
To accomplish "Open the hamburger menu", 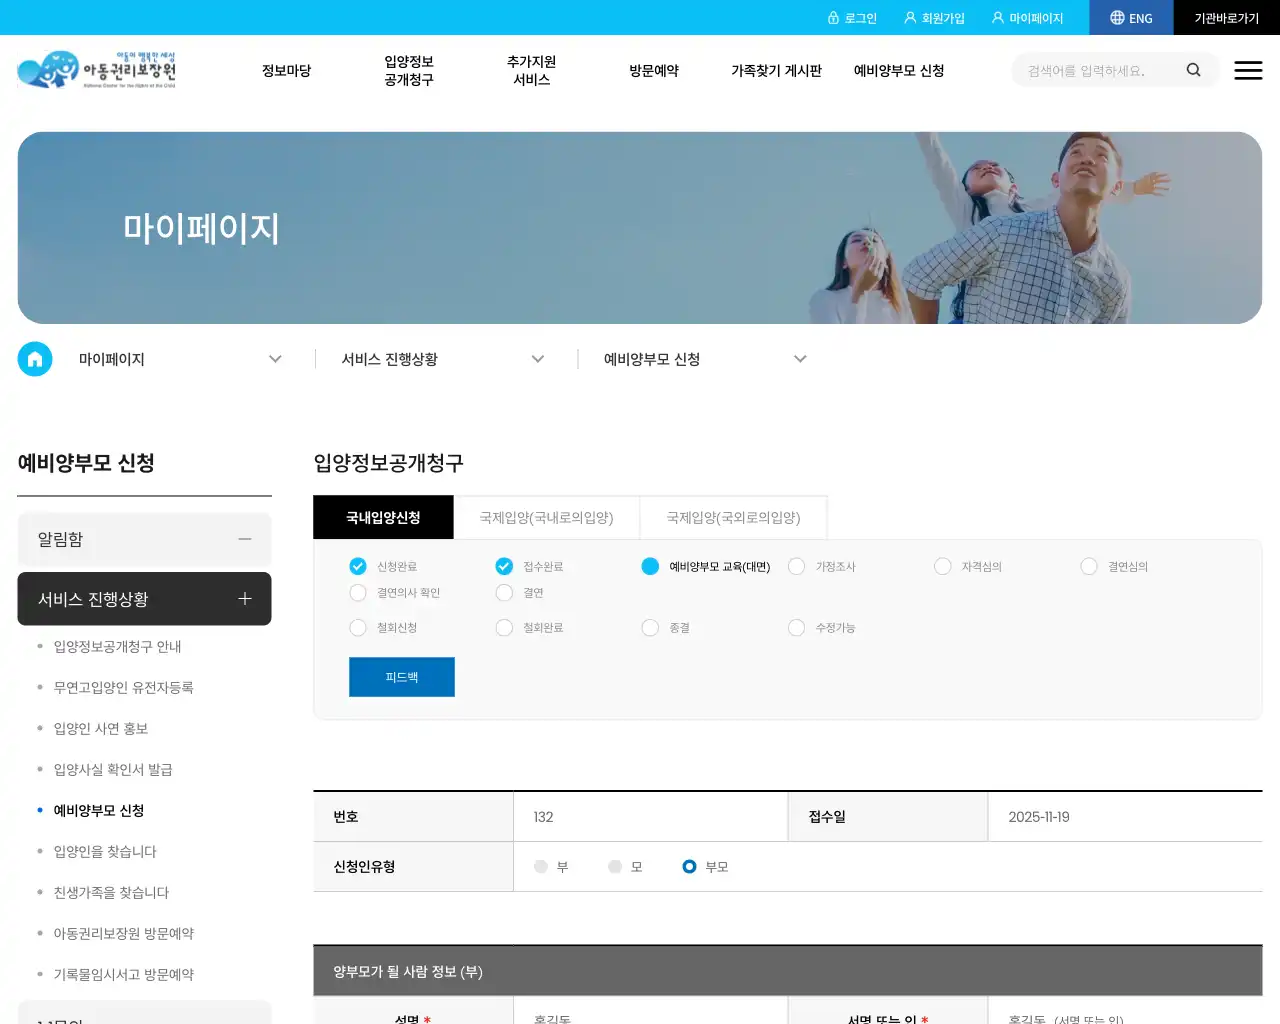I will click(x=1248, y=70).
